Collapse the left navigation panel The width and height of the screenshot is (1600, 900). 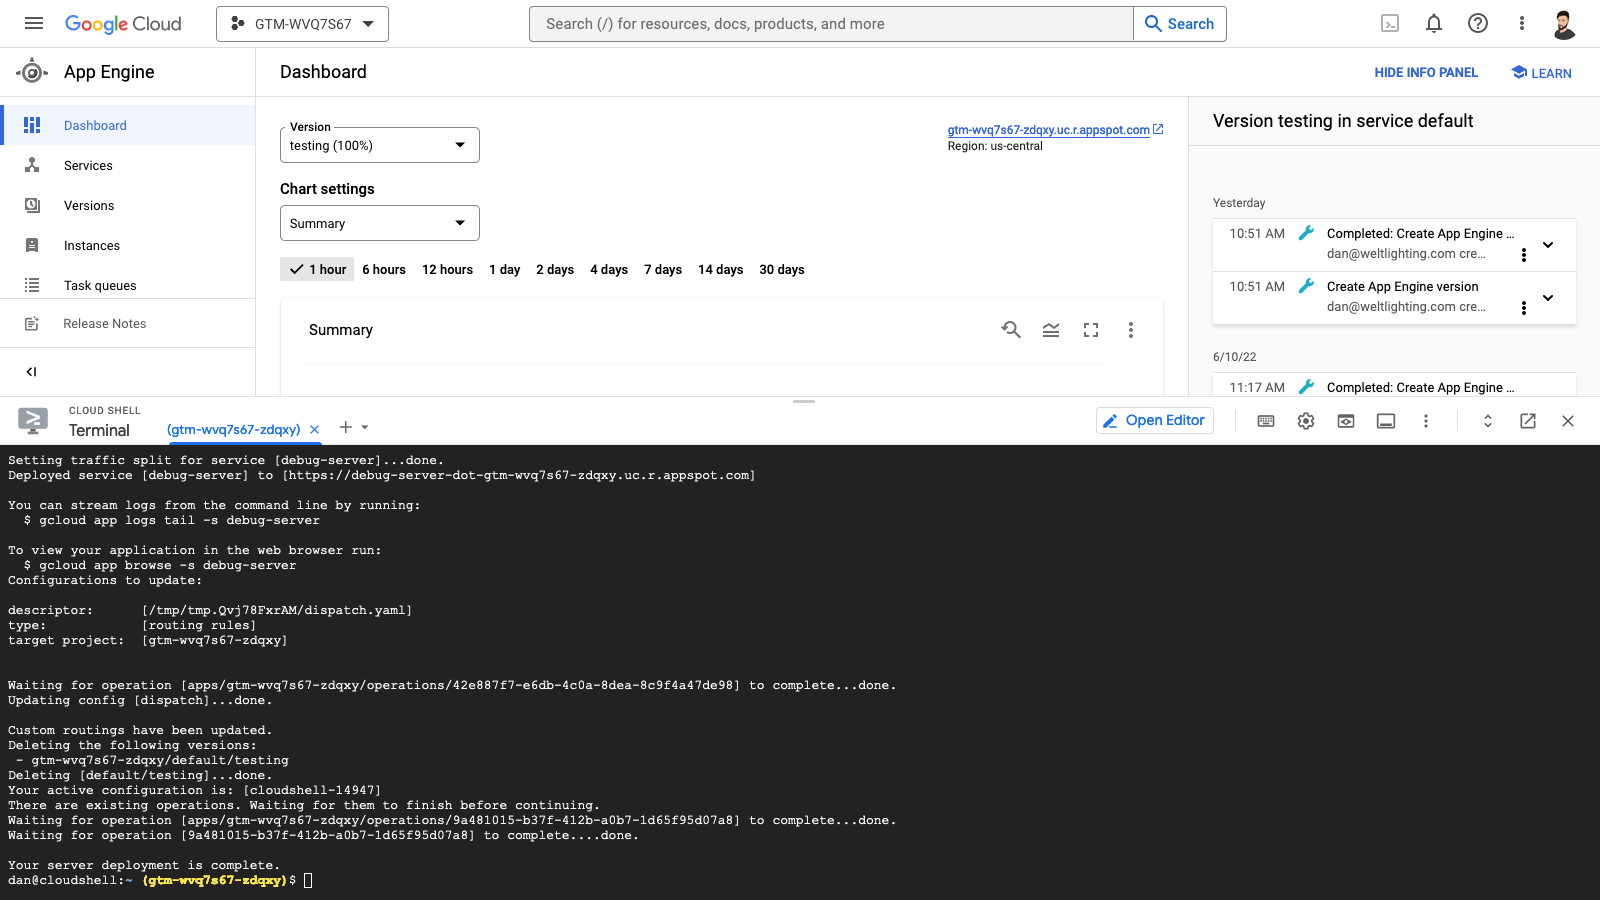tap(31, 372)
